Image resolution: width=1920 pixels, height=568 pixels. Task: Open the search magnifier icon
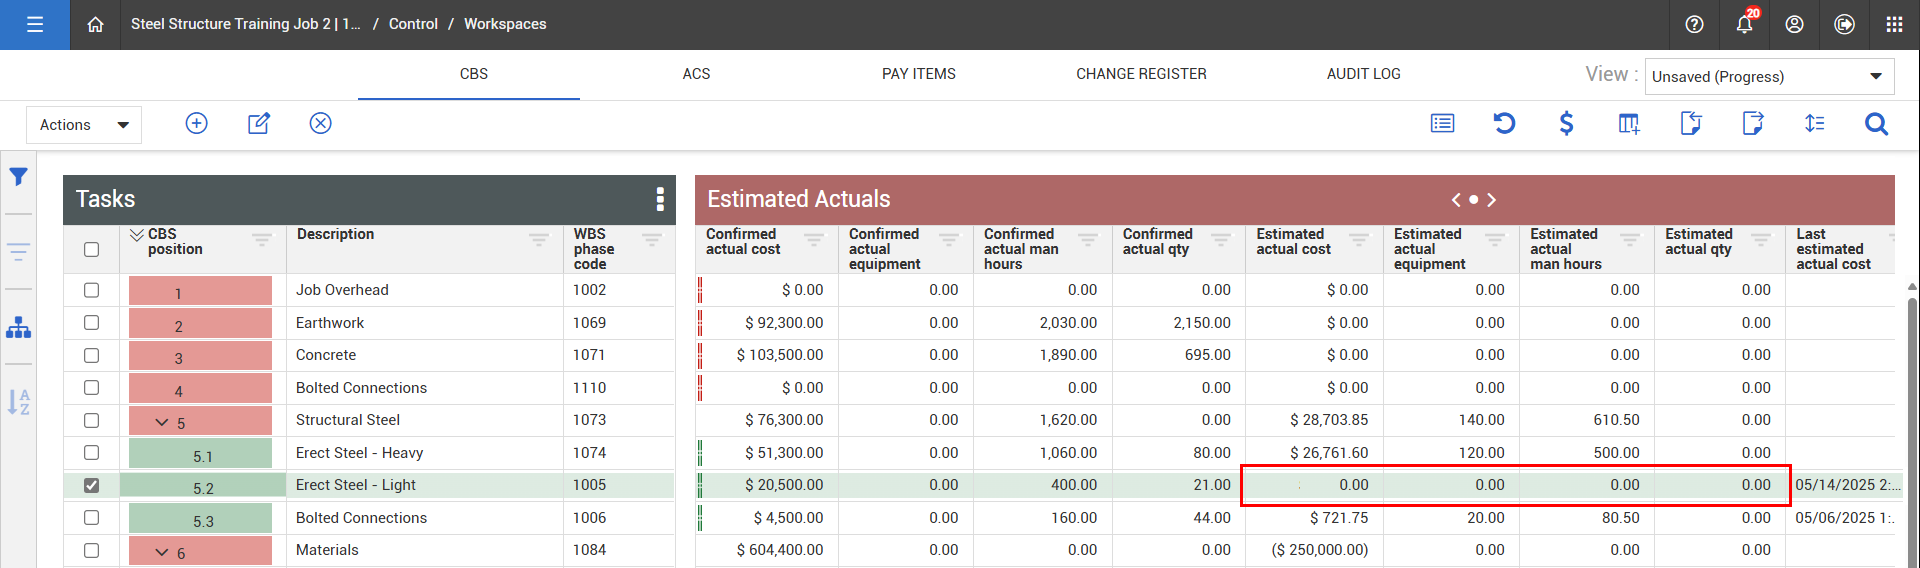pyautogui.click(x=1876, y=123)
